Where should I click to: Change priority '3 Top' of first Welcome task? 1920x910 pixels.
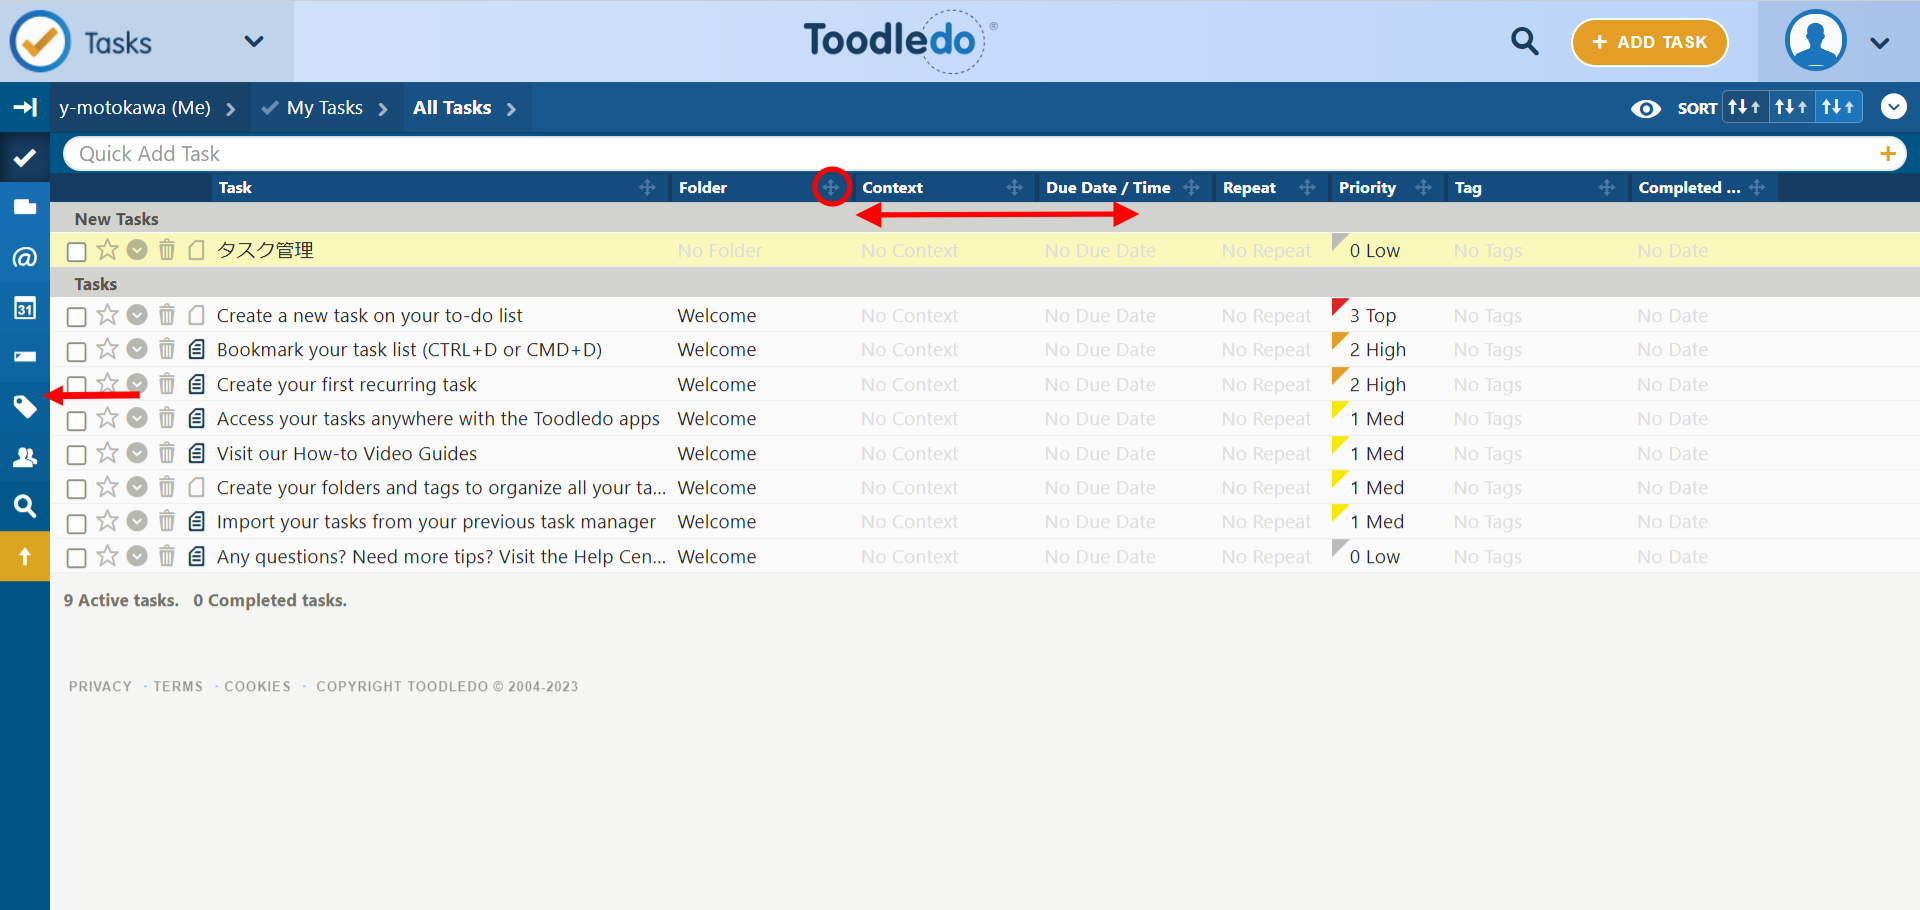1372,316
